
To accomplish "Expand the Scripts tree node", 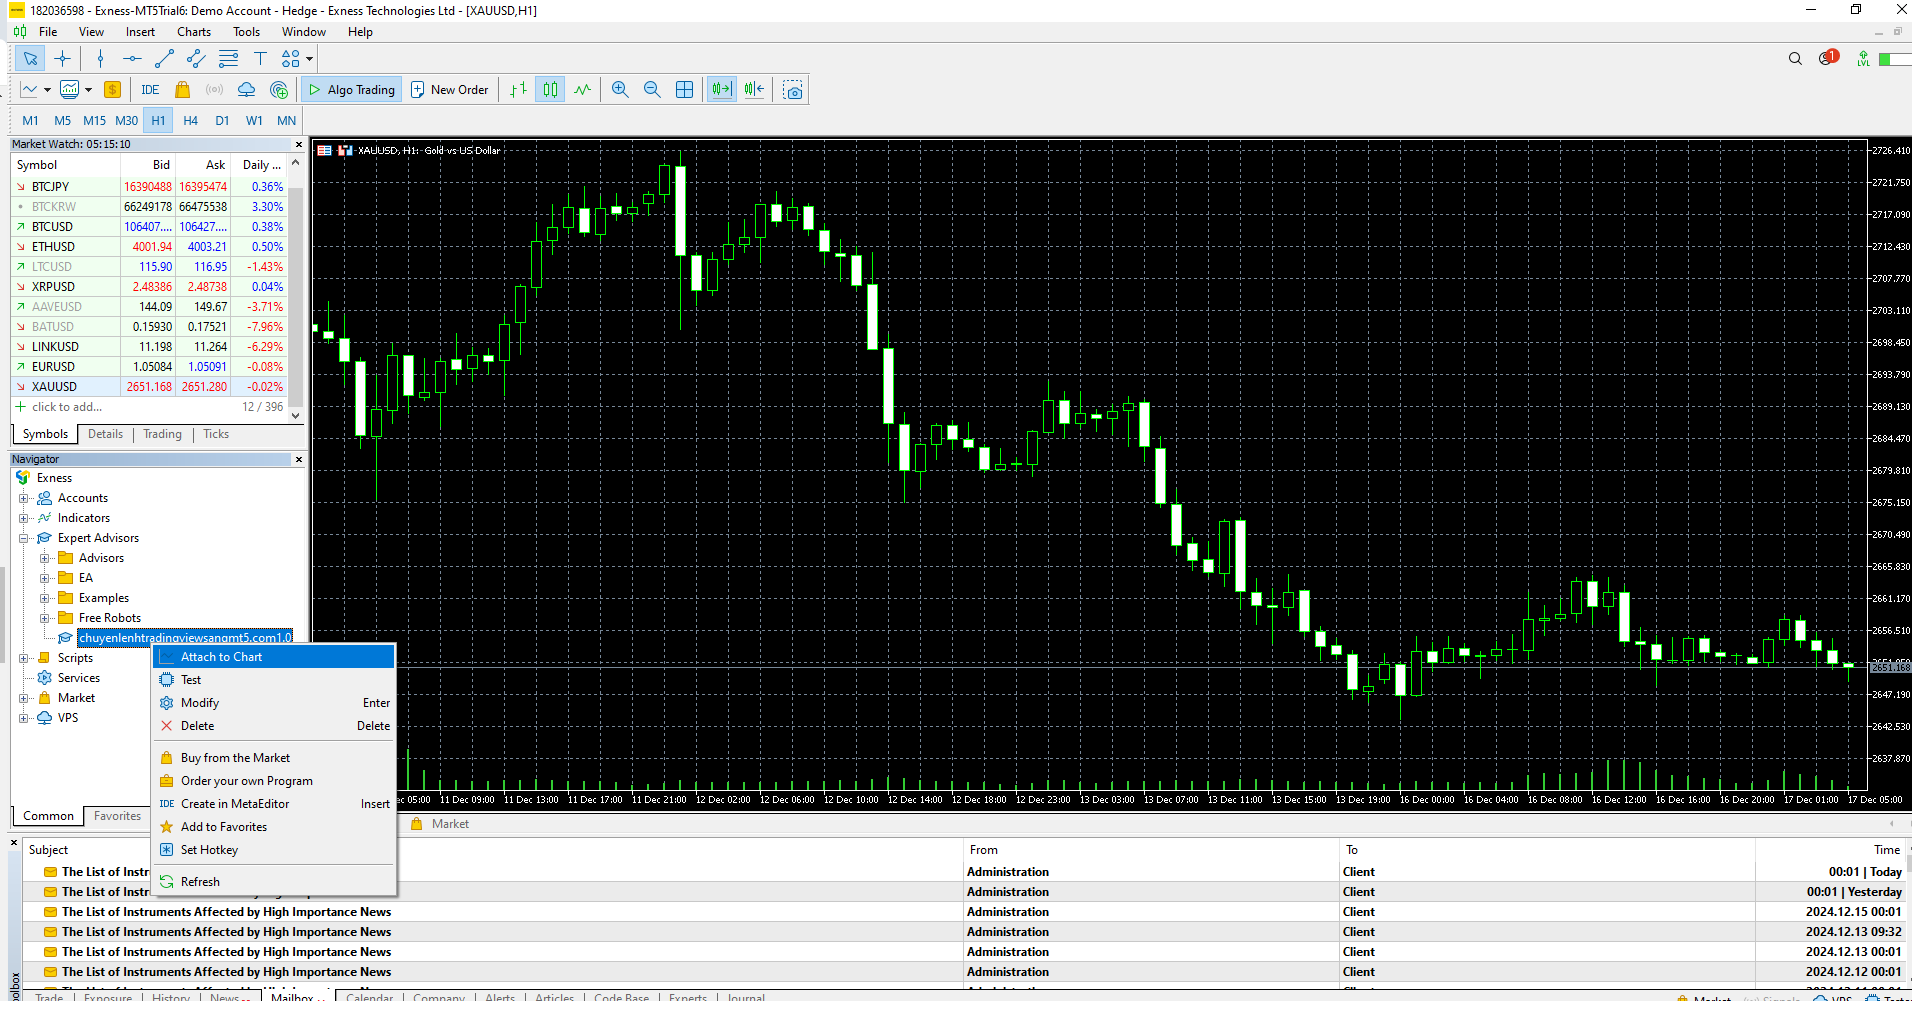I will [x=24, y=658].
